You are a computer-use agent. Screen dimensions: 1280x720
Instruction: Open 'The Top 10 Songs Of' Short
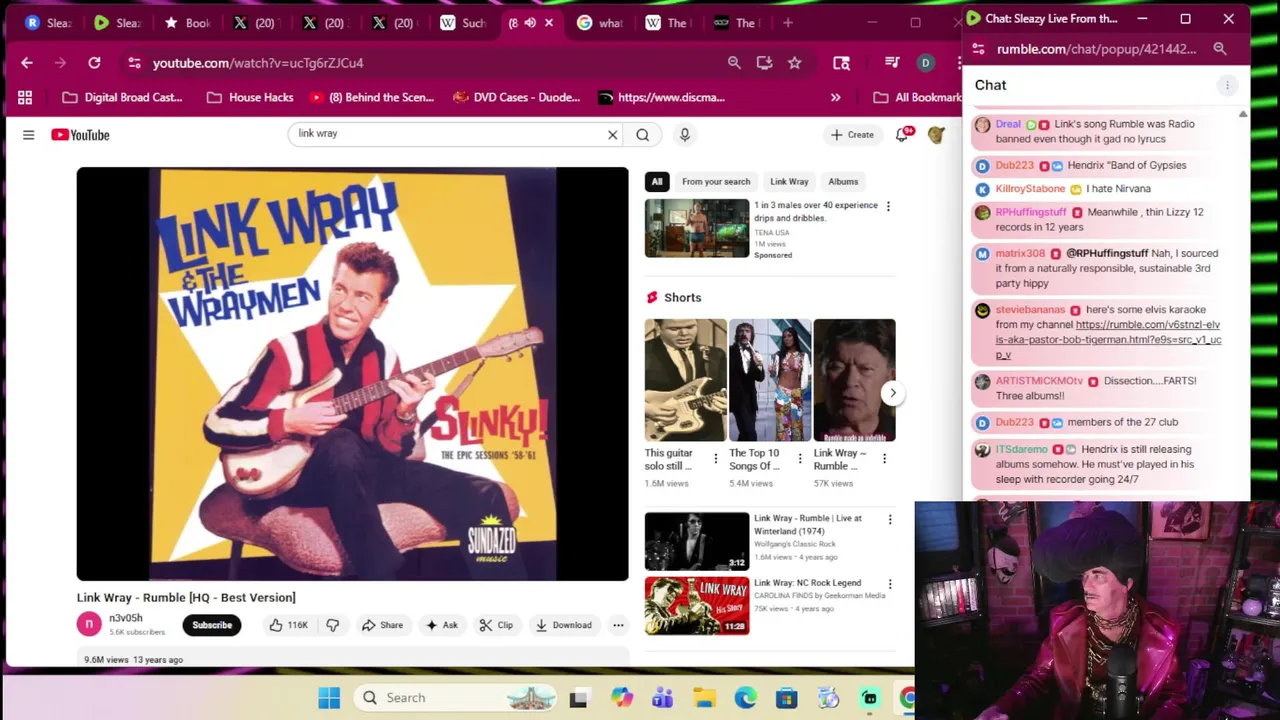coord(770,380)
